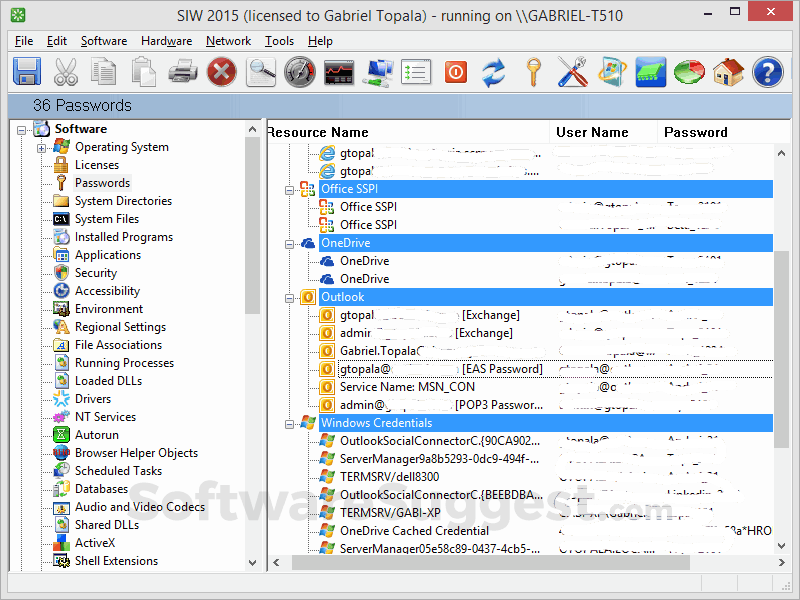Click the networked computers toolbar icon
This screenshot has width=800, height=600.
coord(378,72)
